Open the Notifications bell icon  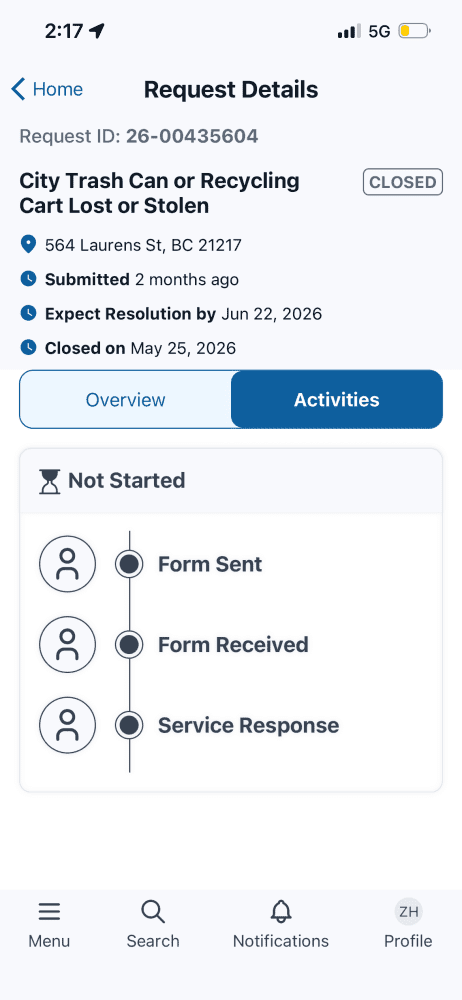(x=281, y=911)
